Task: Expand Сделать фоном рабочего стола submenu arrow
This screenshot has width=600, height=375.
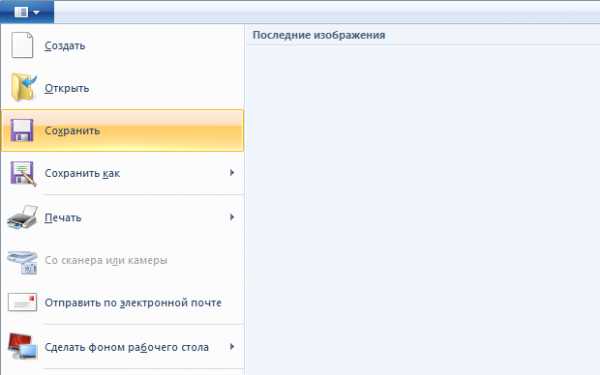Action: (232, 347)
